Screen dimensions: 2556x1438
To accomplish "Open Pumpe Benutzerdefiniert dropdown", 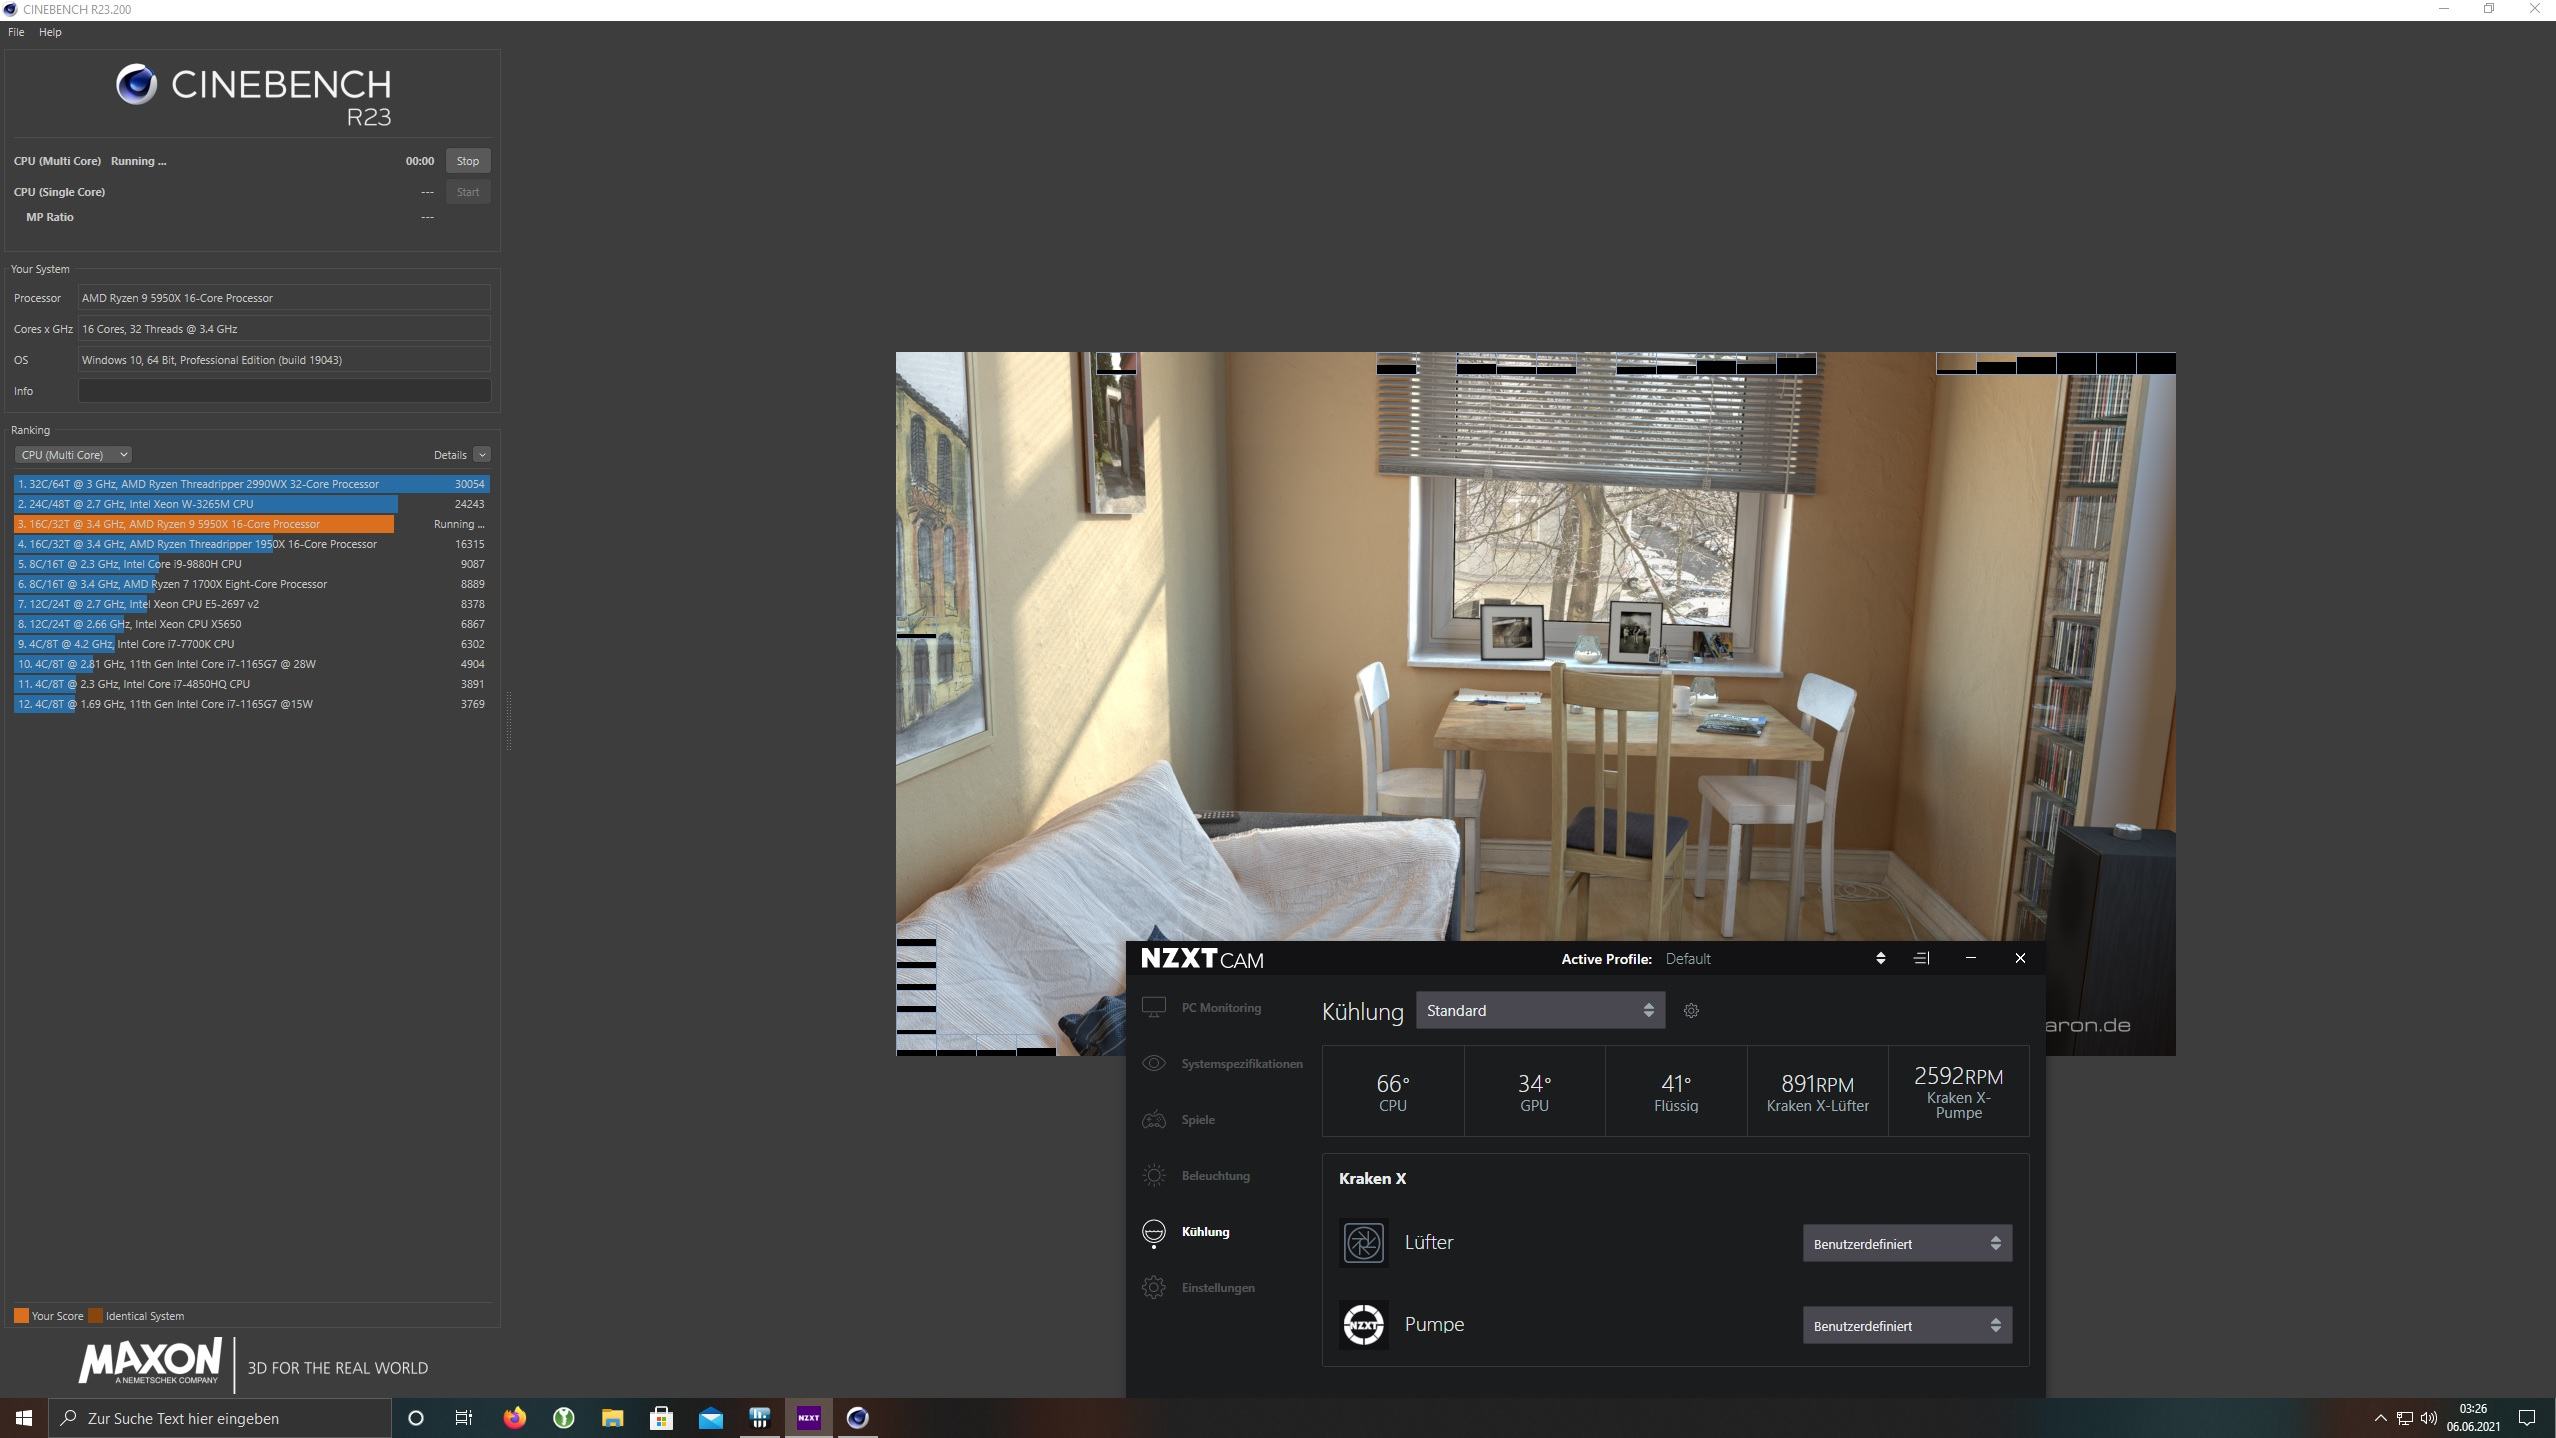I will coord(1907,1326).
